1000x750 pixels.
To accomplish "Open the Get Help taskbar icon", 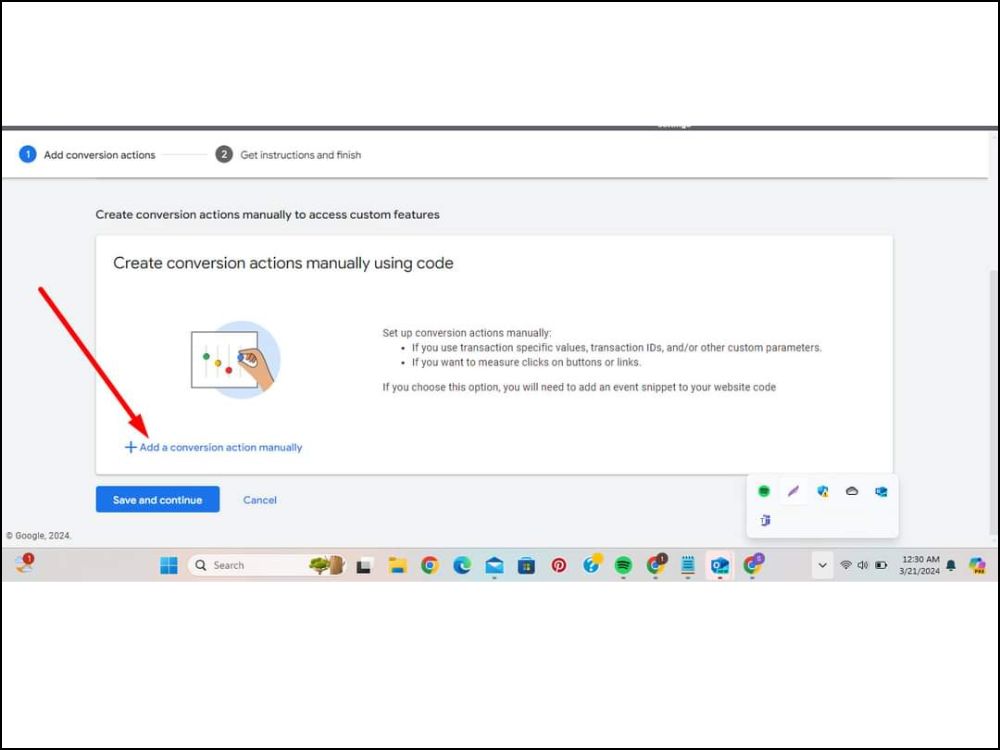I will 592,564.
